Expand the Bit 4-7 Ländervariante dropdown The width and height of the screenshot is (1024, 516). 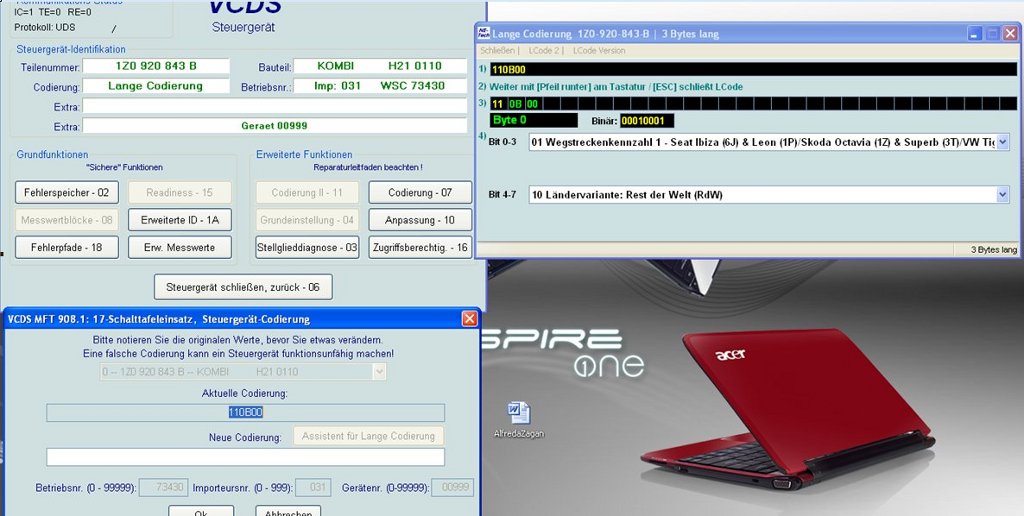[x=1003, y=195]
